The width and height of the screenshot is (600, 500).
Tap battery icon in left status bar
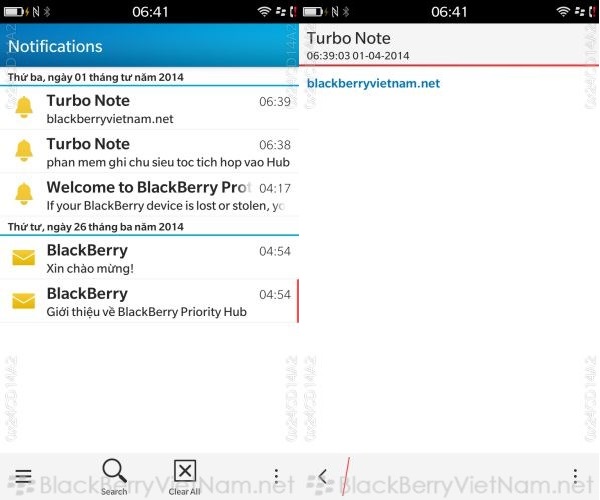tap(14, 12)
